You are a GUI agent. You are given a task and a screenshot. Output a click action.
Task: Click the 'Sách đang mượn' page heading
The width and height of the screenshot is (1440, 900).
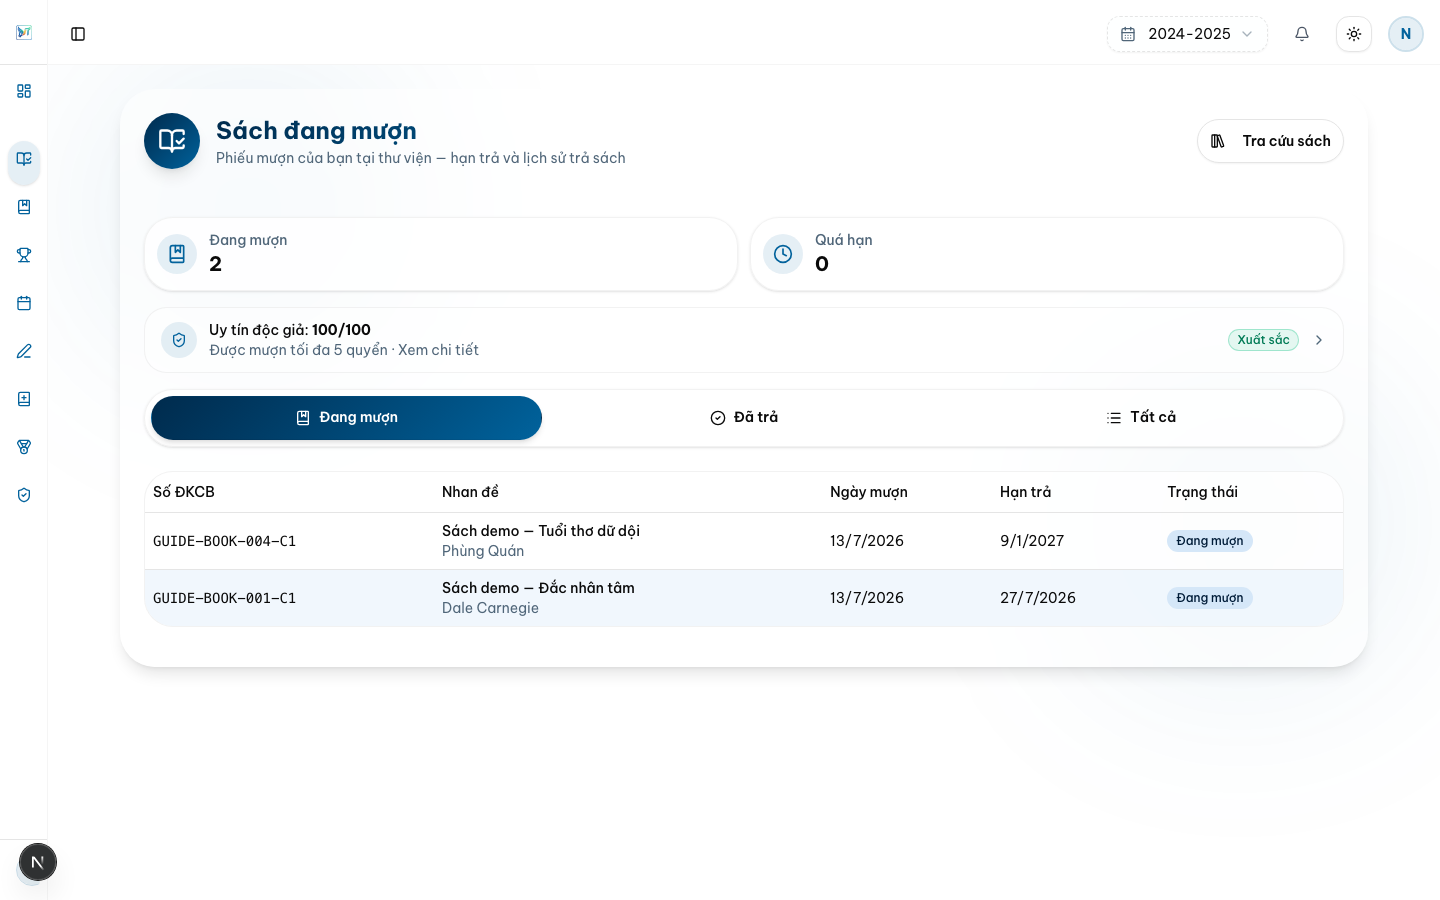click(316, 131)
